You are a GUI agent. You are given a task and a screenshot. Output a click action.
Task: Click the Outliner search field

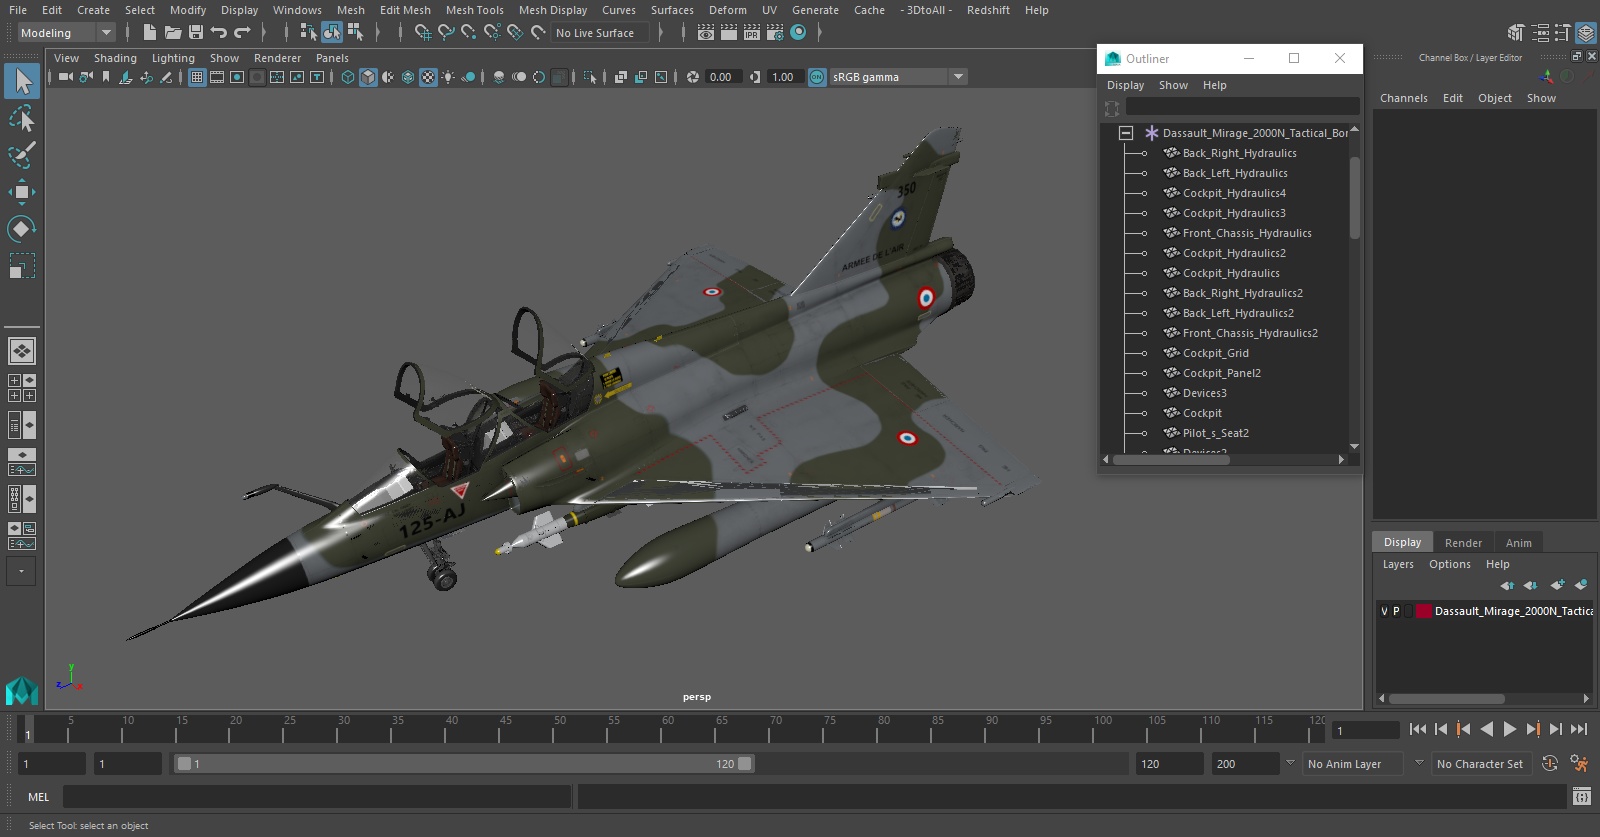pyautogui.click(x=1242, y=106)
